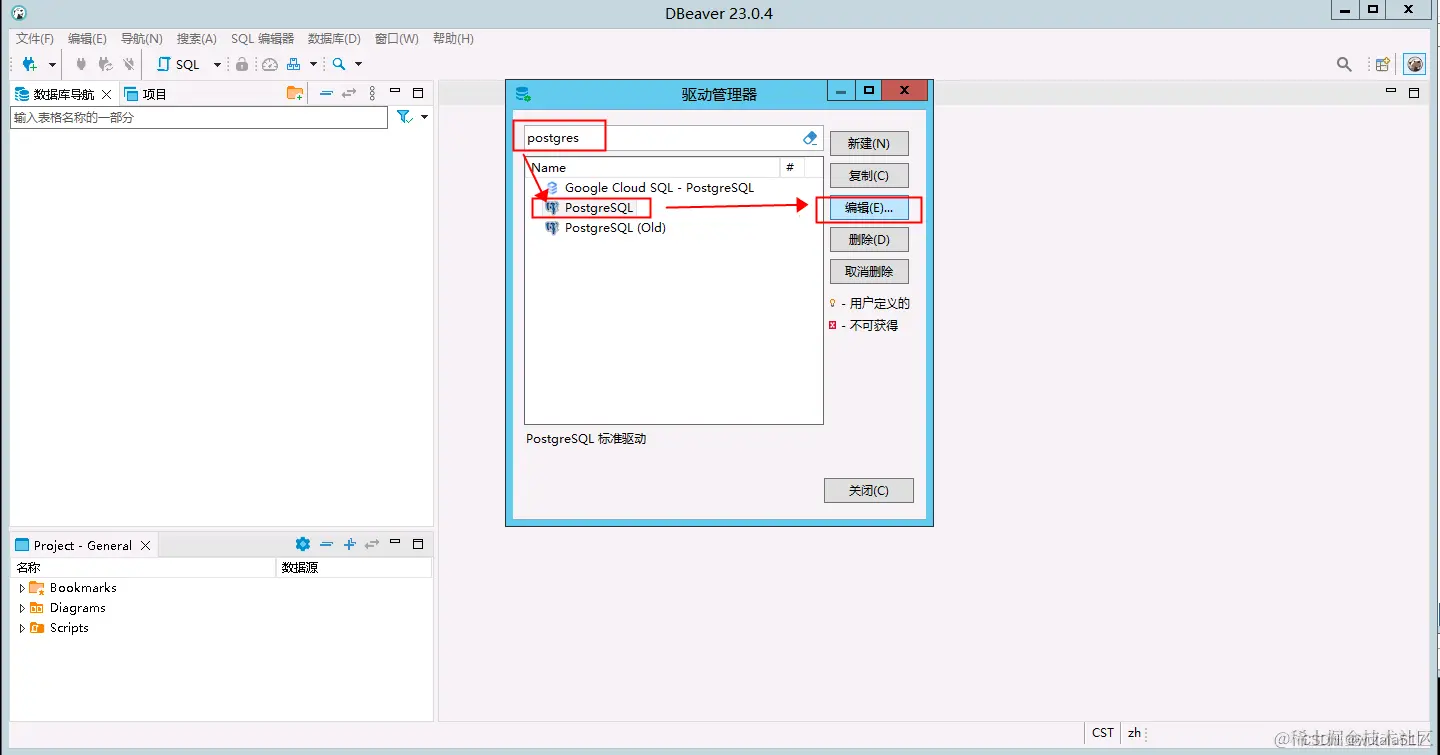Open the 编辑(E) menu in menu bar
The image size is (1440, 755).
(x=87, y=39)
